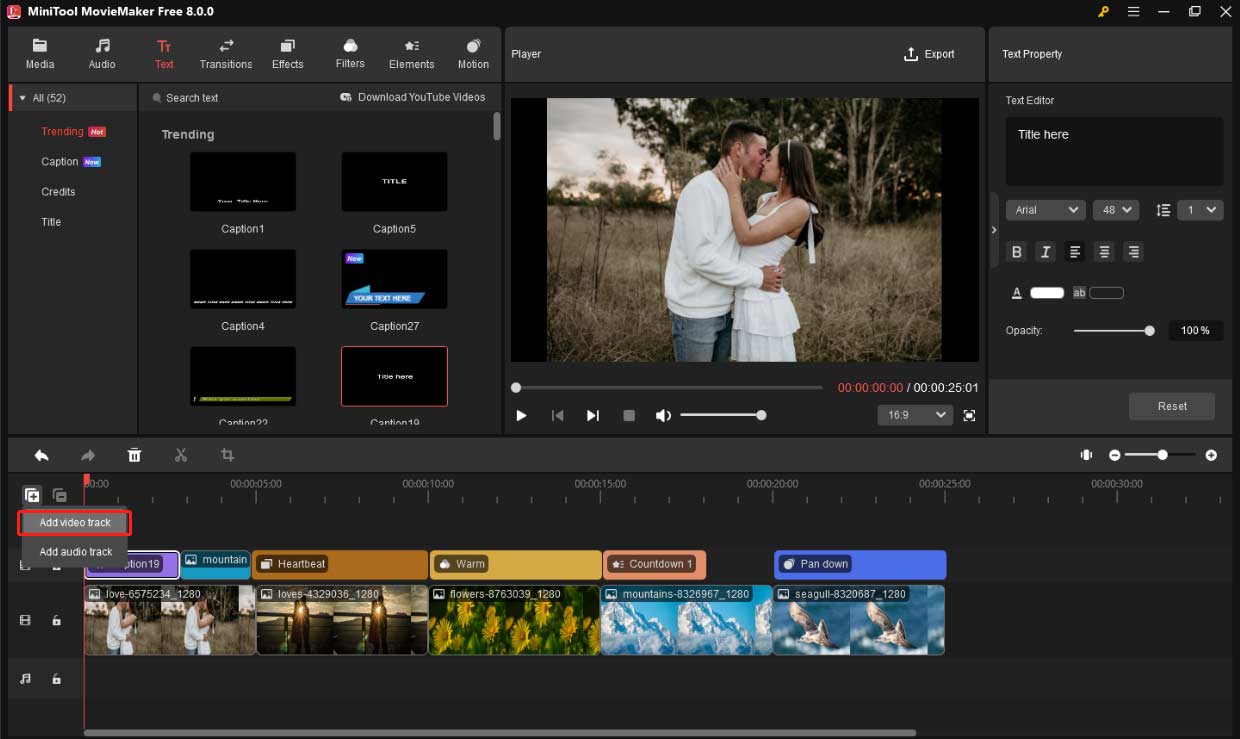Image resolution: width=1240 pixels, height=739 pixels.
Task: Mute the player volume speaker icon
Action: coord(663,415)
